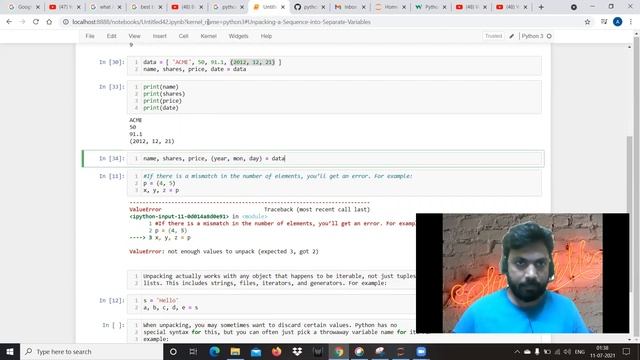
Task: Click the kernel idle circle indicator
Action: (549, 36)
